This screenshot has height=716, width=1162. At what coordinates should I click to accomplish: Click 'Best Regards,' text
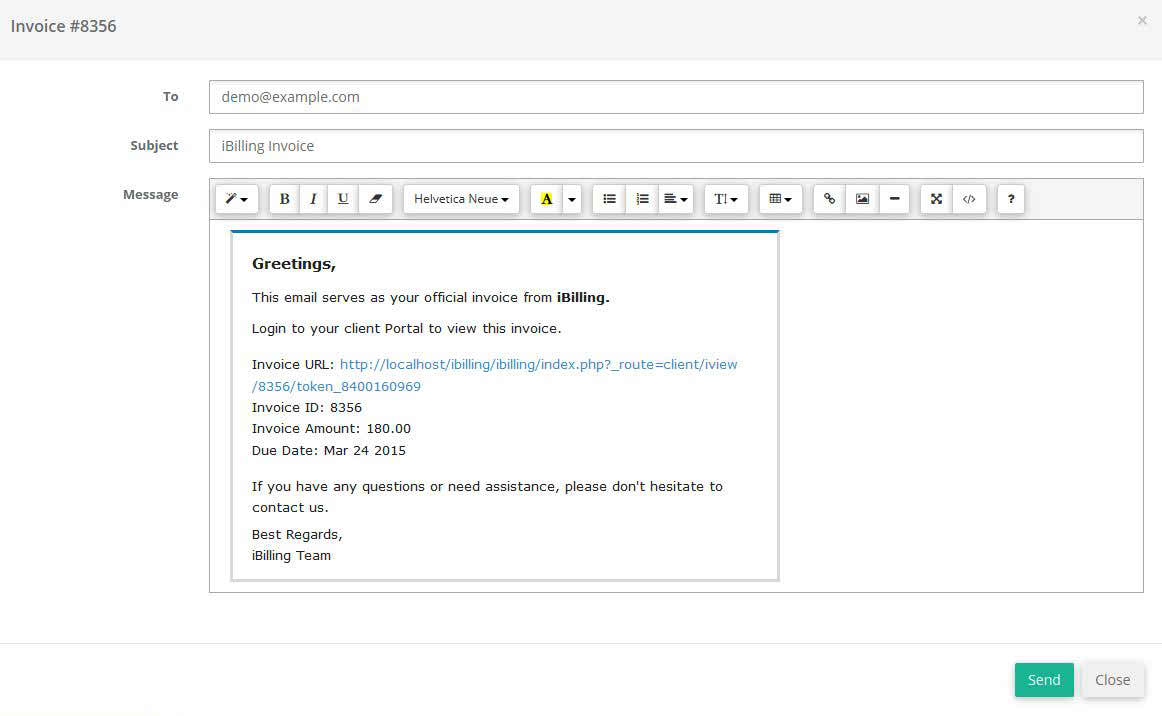pos(297,534)
